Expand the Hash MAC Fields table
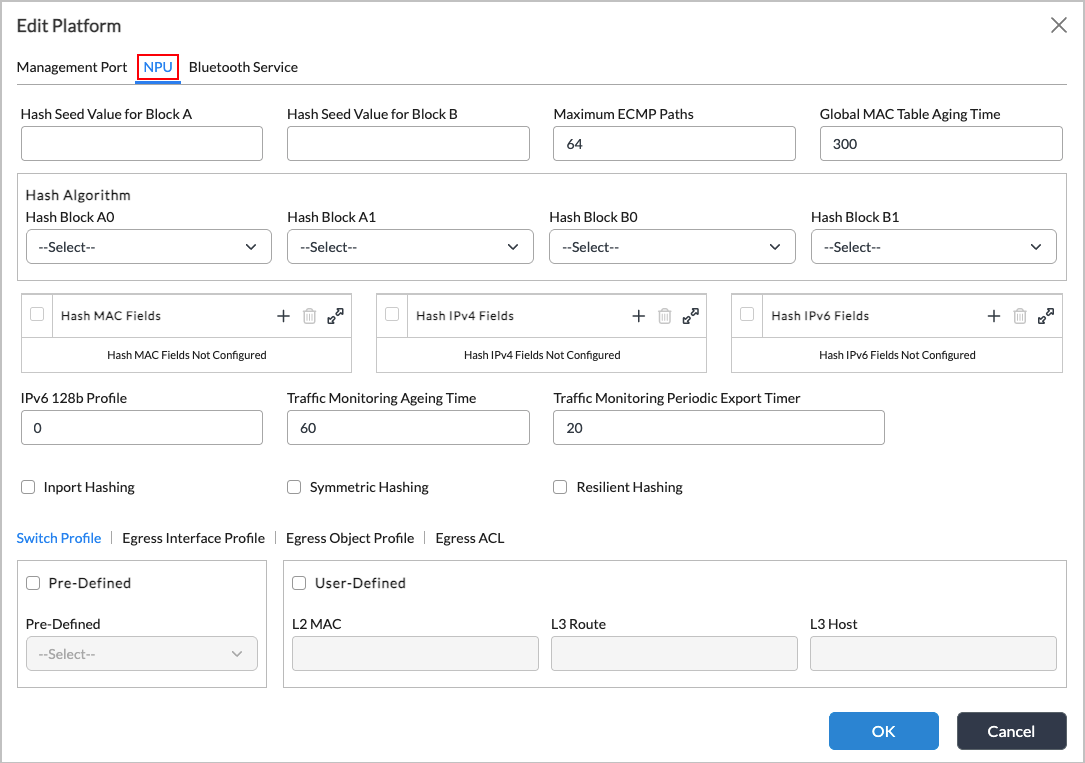This screenshot has width=1085, height=763. pyautogui.click(x=336, y=316)
